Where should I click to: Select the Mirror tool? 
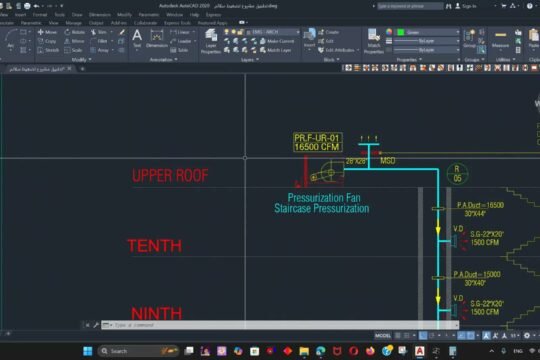[74, 41]
